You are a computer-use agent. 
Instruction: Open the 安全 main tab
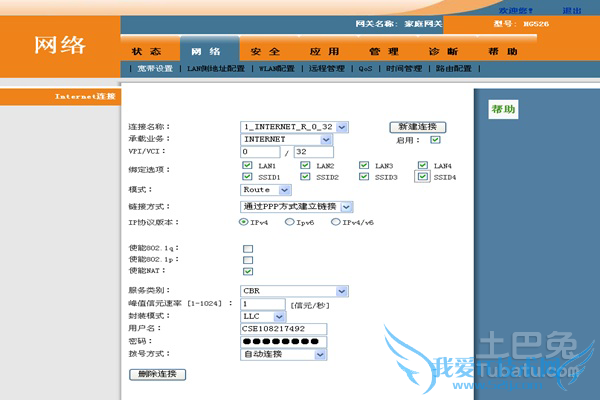coord(265,52)
